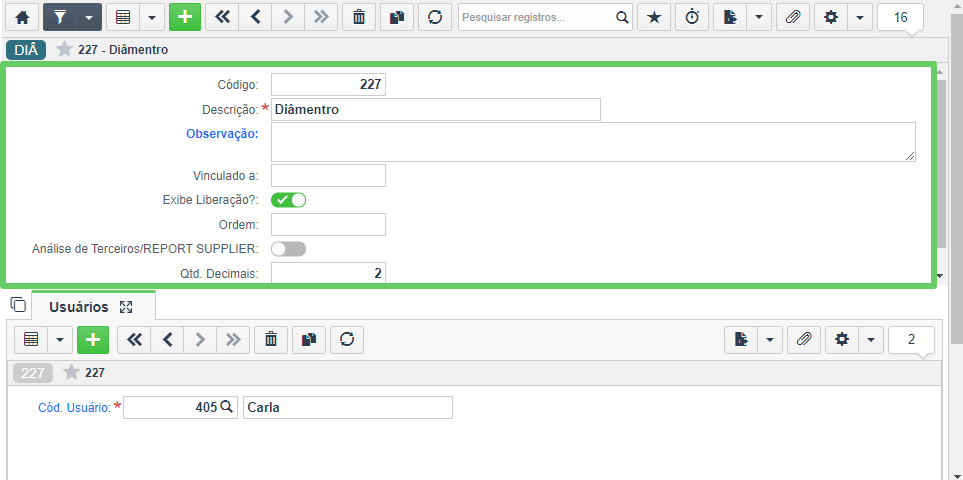The width and height of the screenshot is (963, 480).
Task: Copy the Usuários record using duplicate icon
Action: (309, 339)
